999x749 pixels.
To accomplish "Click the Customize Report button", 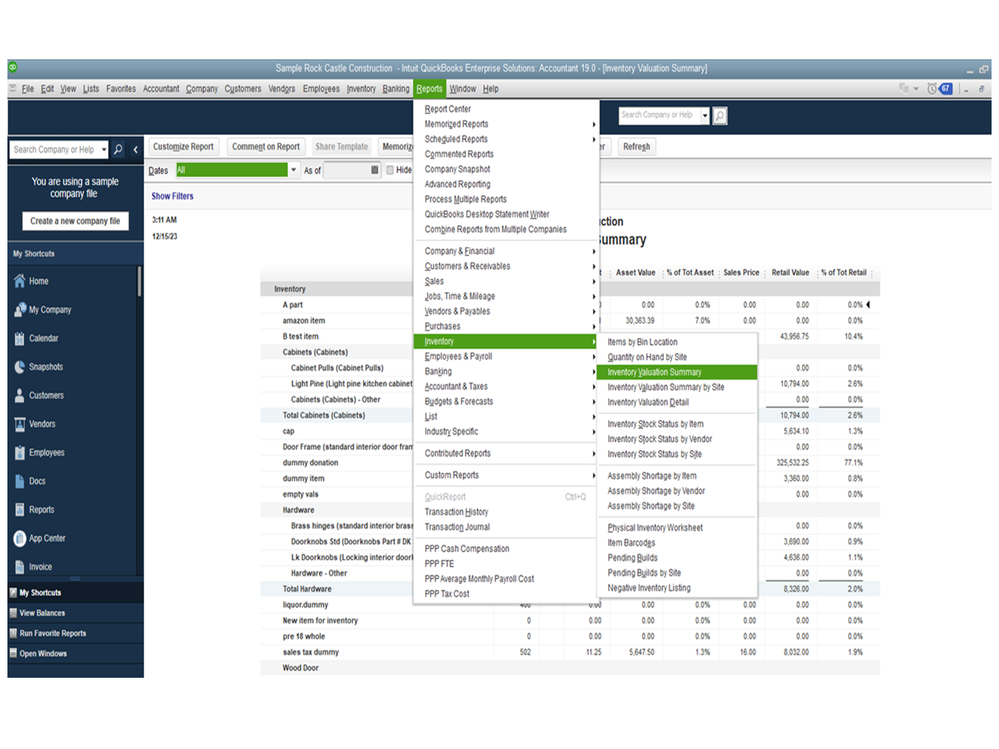I will click(183, 146).
